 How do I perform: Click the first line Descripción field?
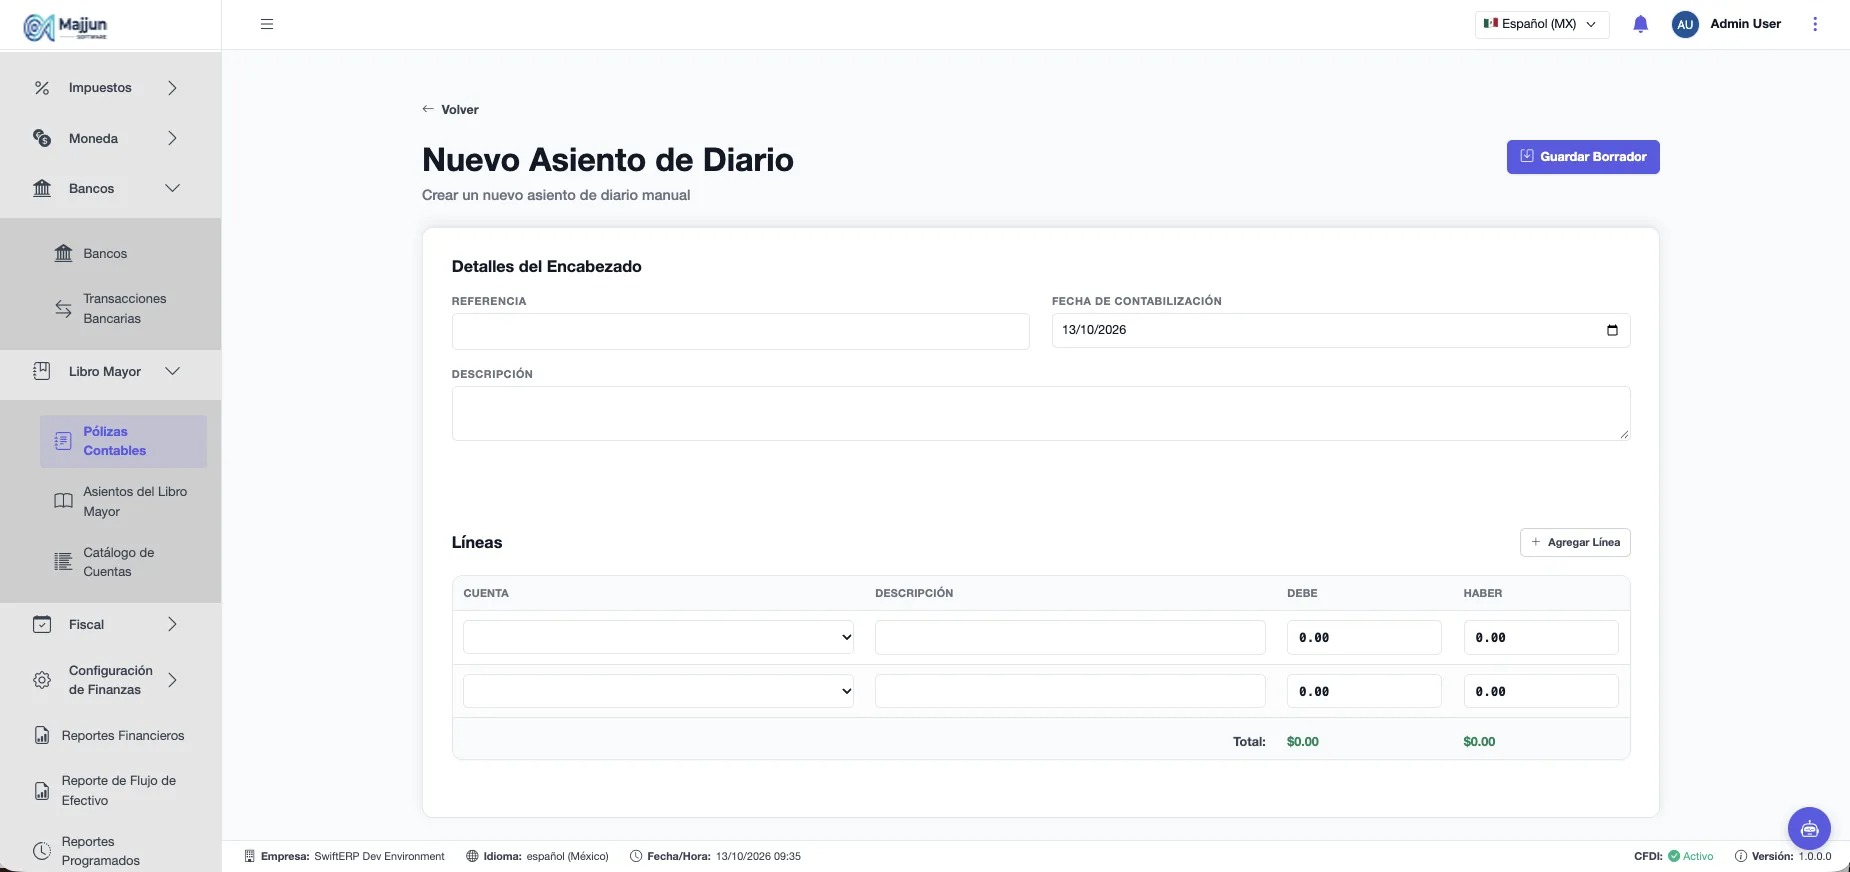click(x=1070, y=637)
